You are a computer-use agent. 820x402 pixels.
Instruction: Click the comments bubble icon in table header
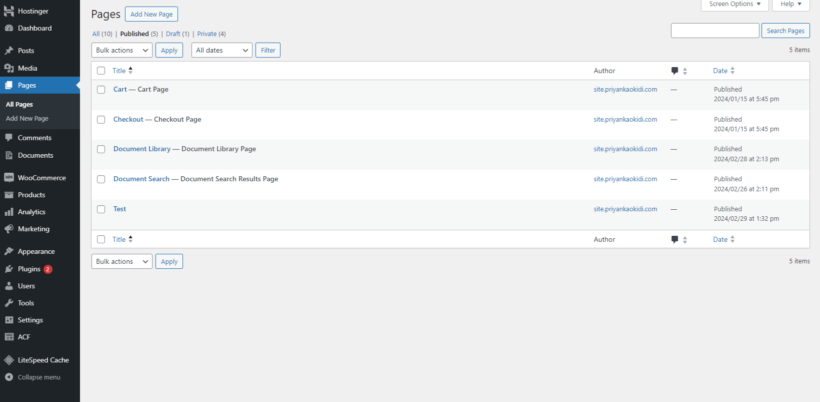(675, 71)
